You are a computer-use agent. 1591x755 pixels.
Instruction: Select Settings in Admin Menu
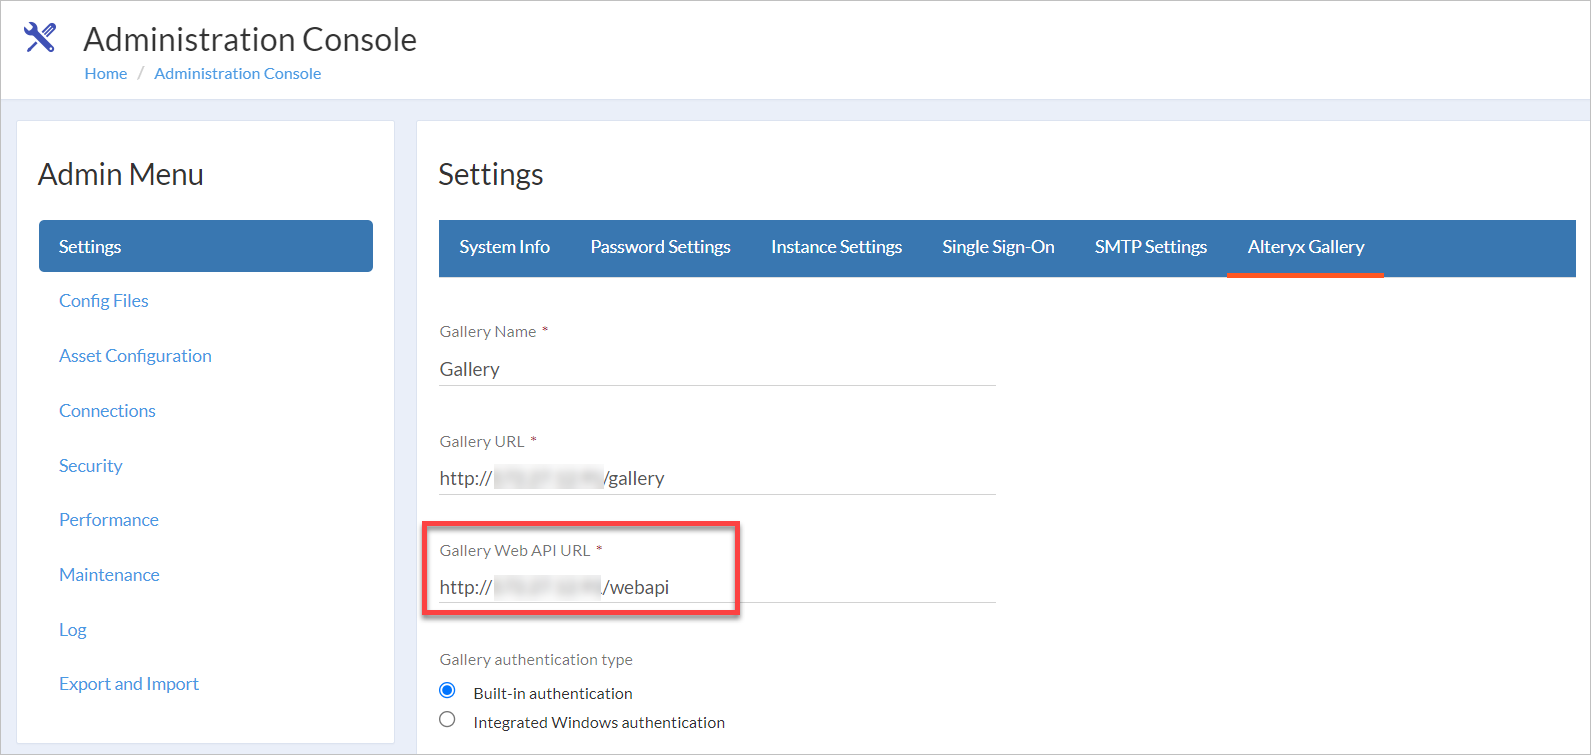206,246
